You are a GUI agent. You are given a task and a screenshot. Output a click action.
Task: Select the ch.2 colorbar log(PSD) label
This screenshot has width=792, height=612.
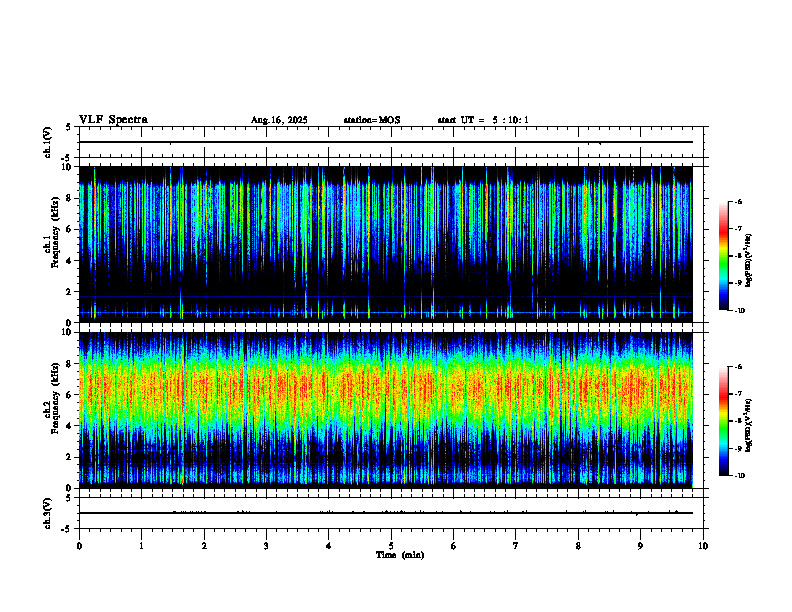pos(749,424)
